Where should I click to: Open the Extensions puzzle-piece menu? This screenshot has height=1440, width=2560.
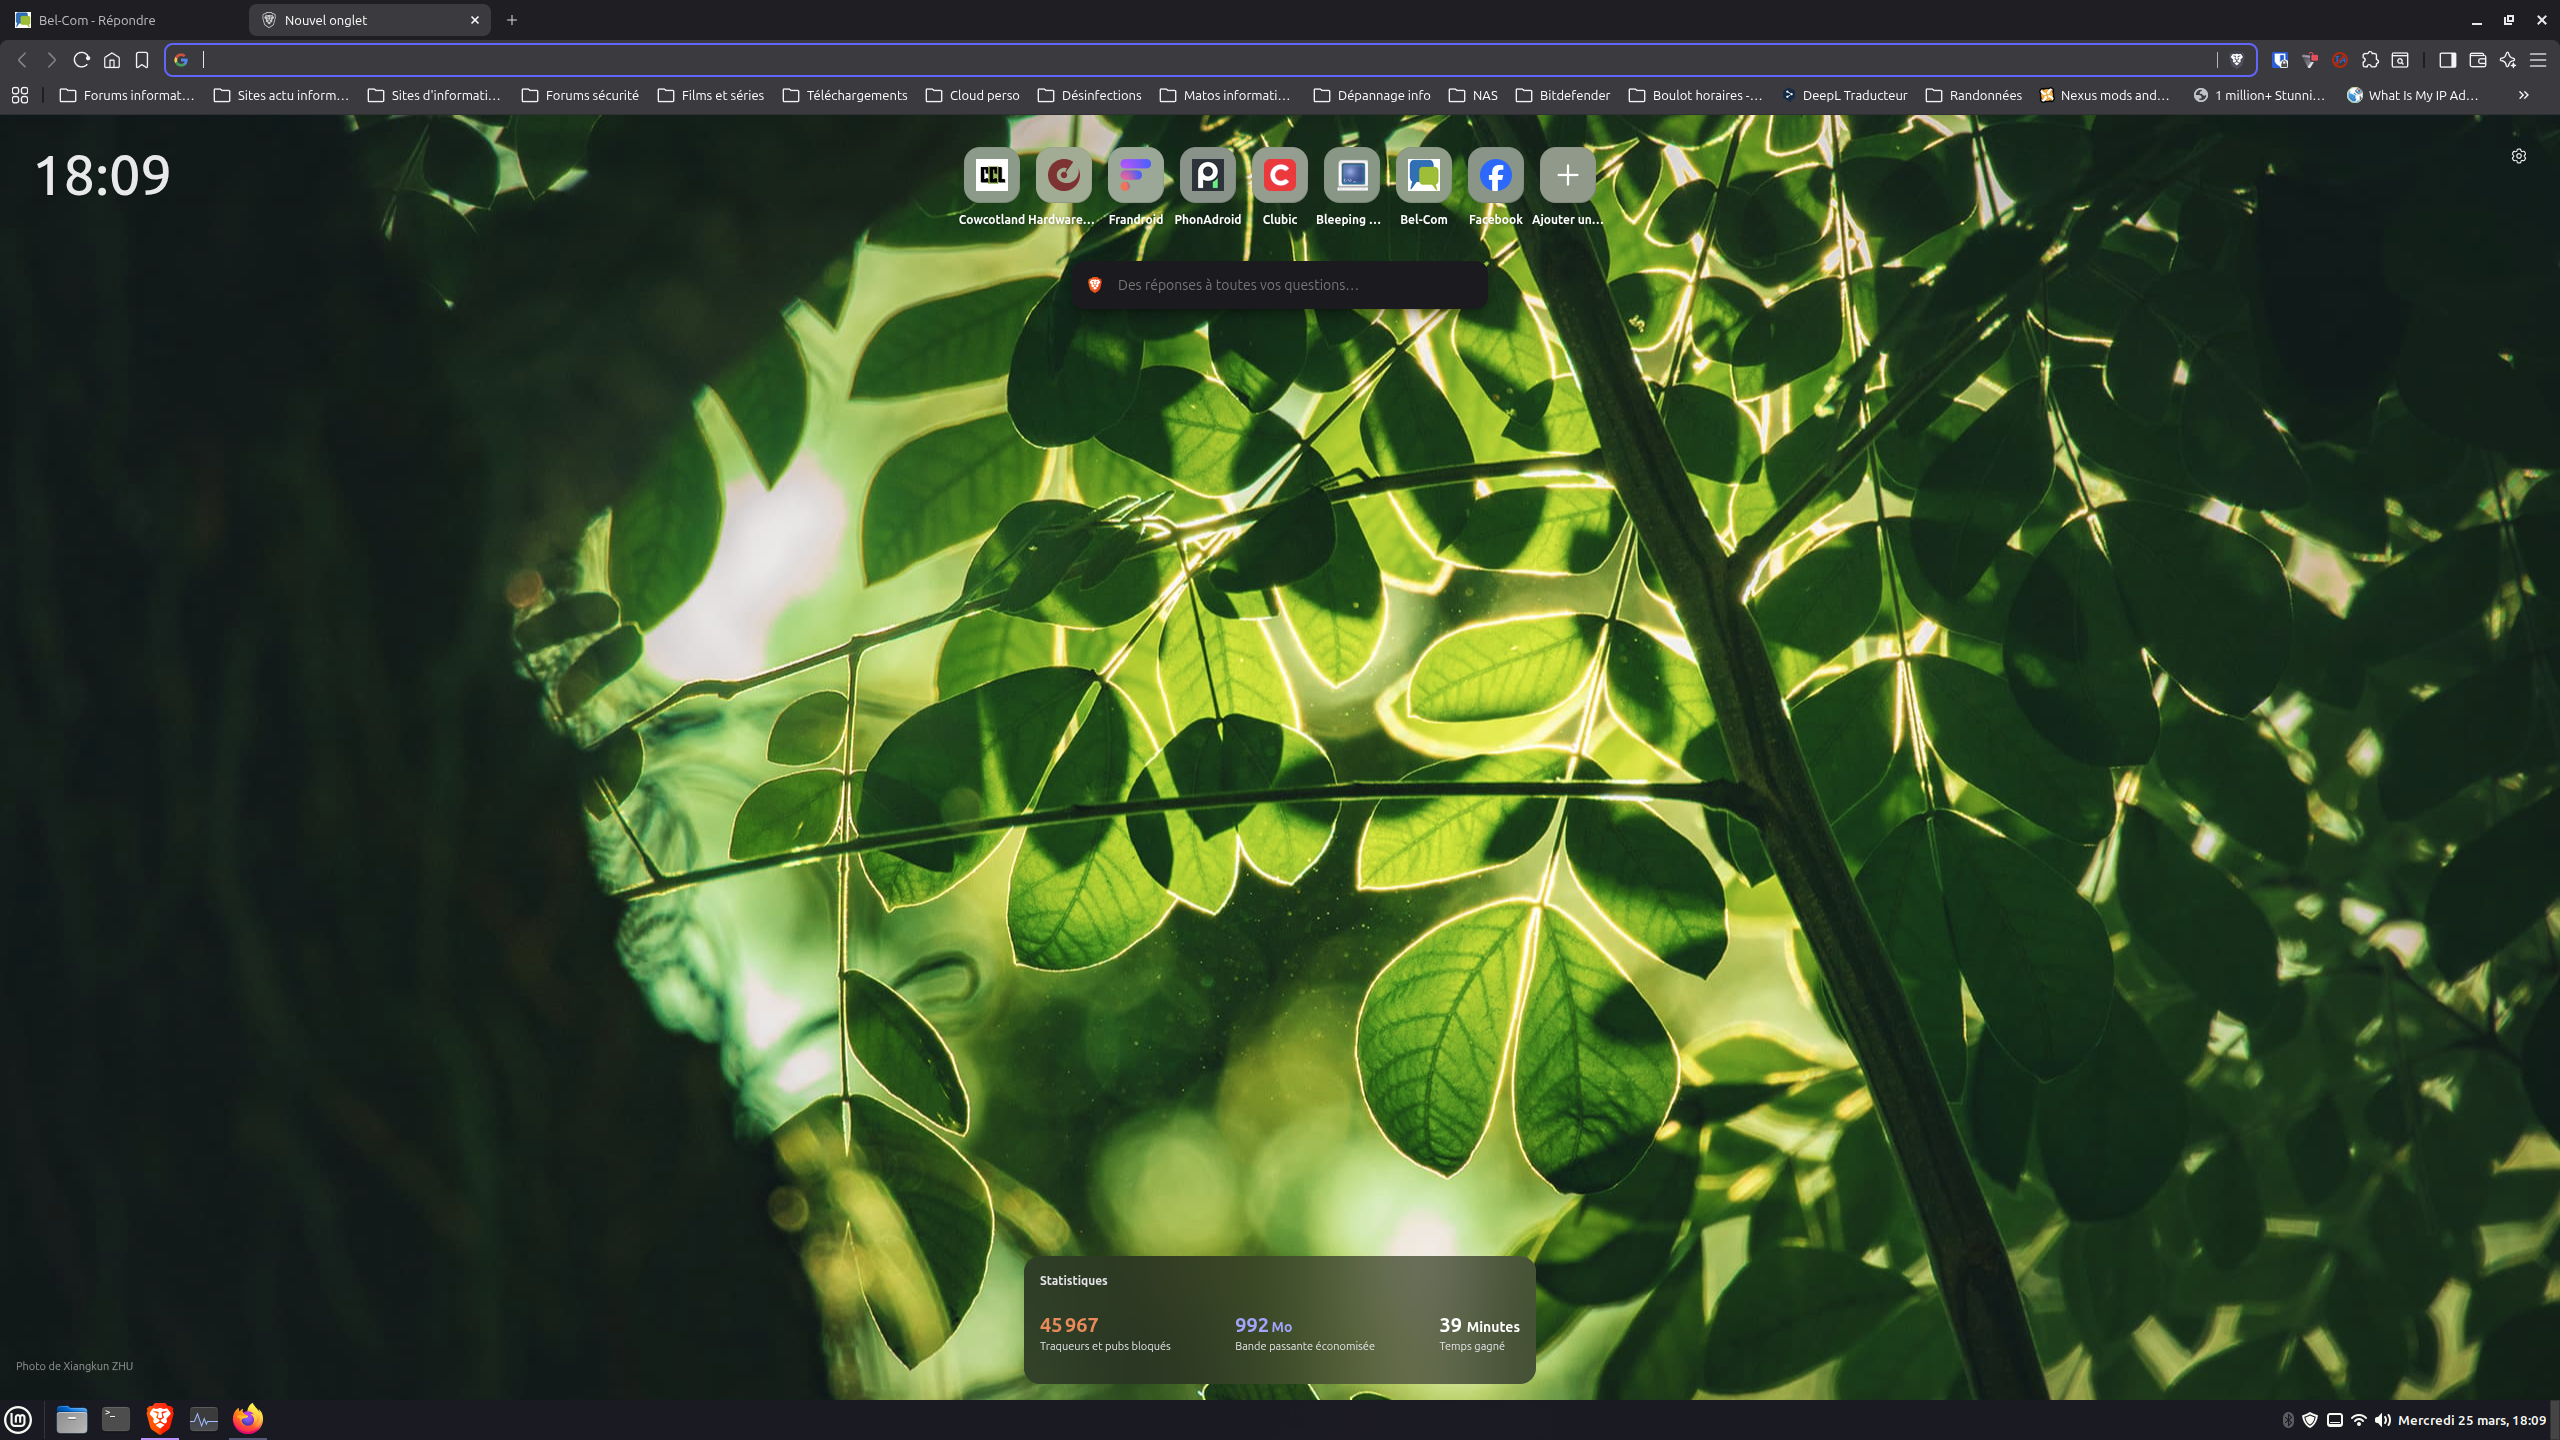pyautogui.click(x=2370, y=60)
